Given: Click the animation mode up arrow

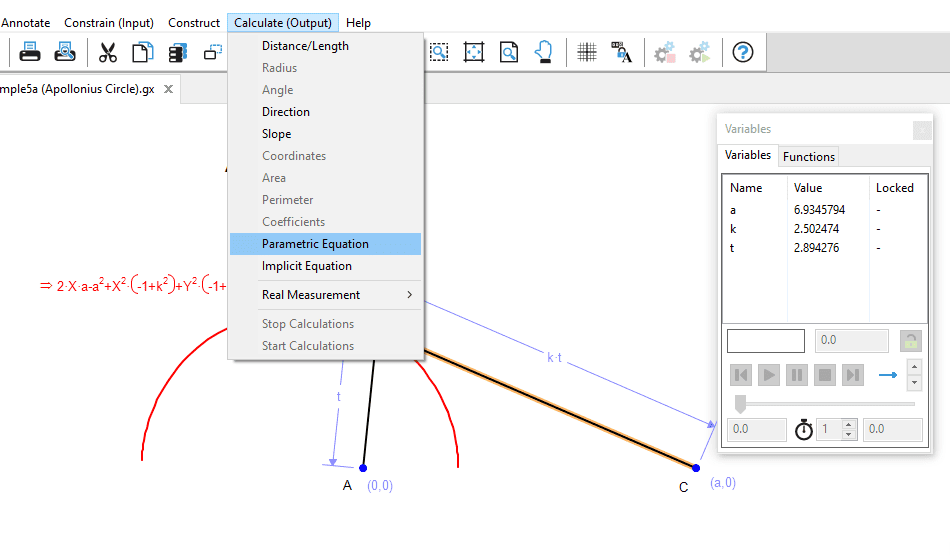Looking at the screenshot, I should [x=914, y=367].
